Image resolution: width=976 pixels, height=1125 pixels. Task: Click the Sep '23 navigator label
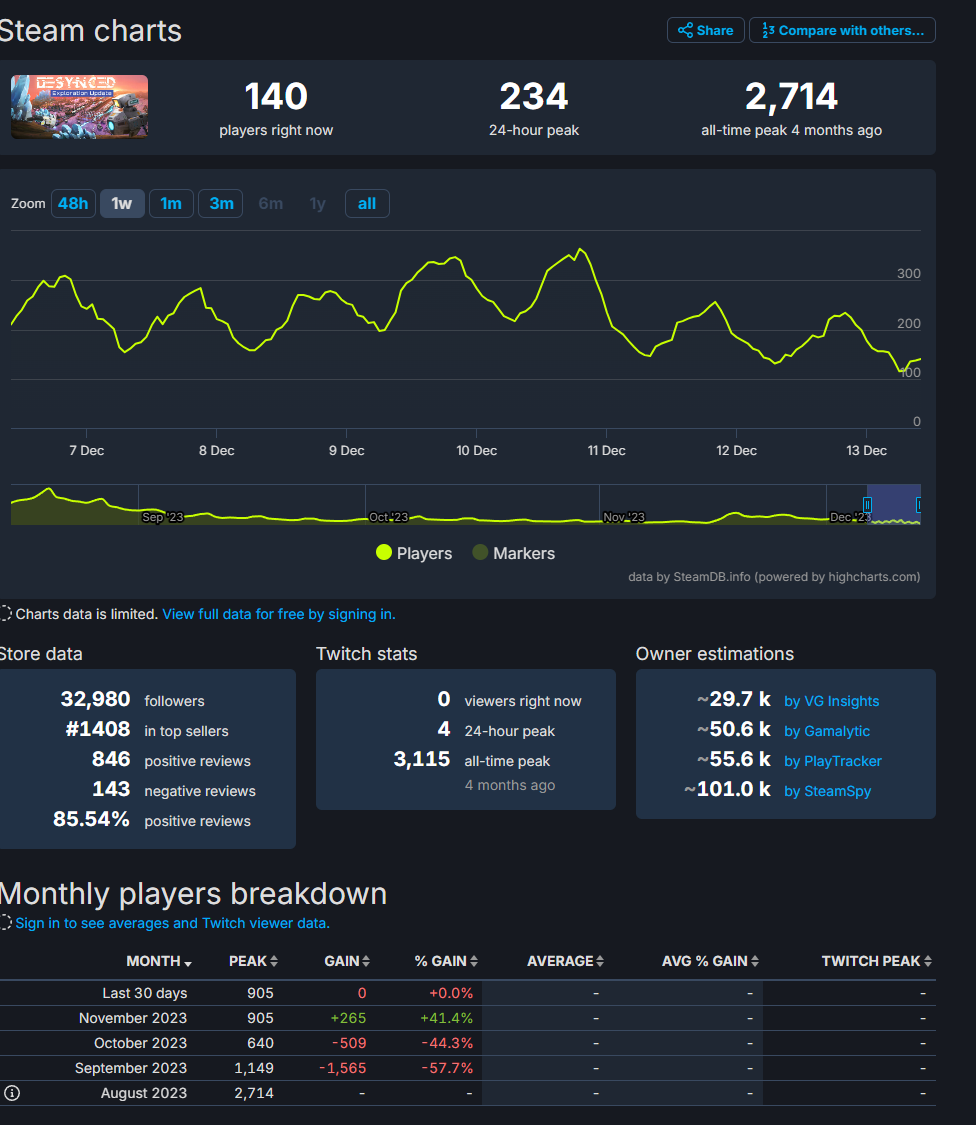coord(163,517)
